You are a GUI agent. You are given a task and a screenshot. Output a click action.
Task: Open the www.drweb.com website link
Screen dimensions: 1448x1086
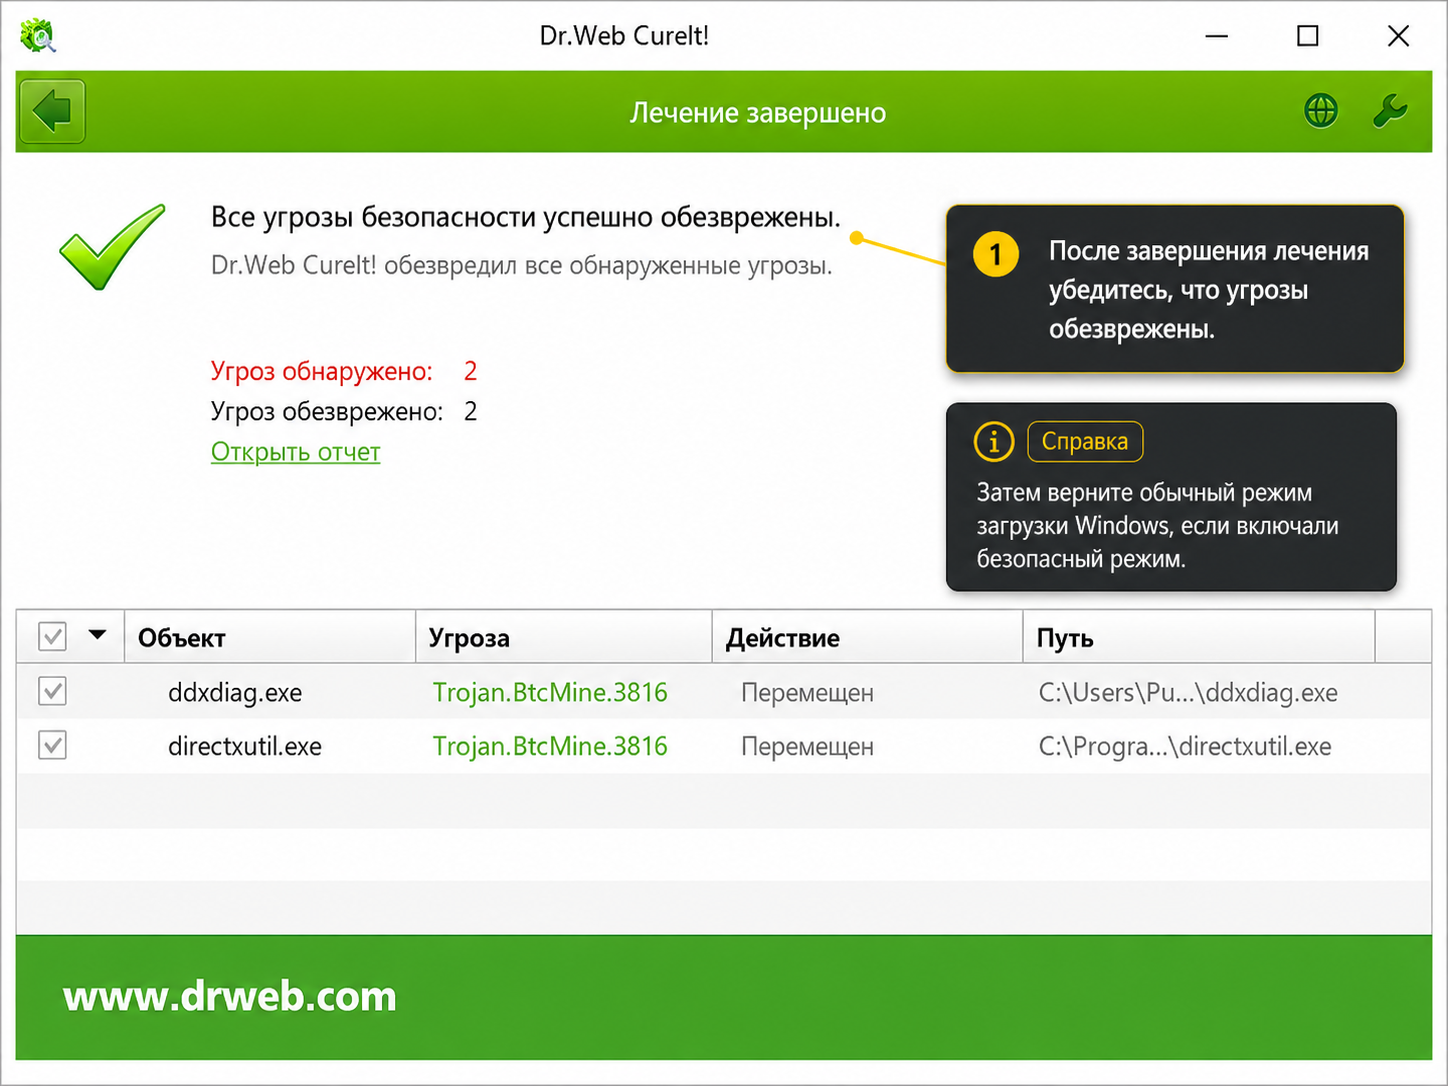(230, 996)
